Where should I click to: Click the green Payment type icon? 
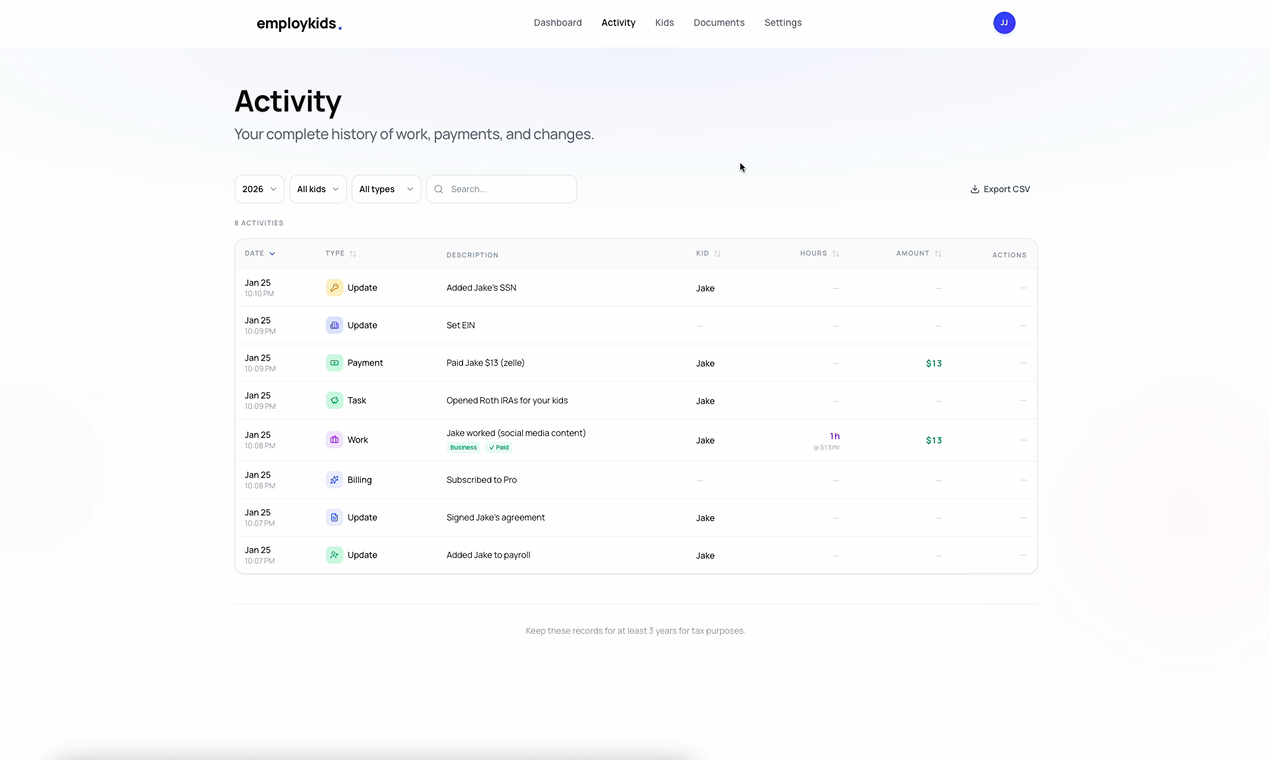[x=334, y=363]
